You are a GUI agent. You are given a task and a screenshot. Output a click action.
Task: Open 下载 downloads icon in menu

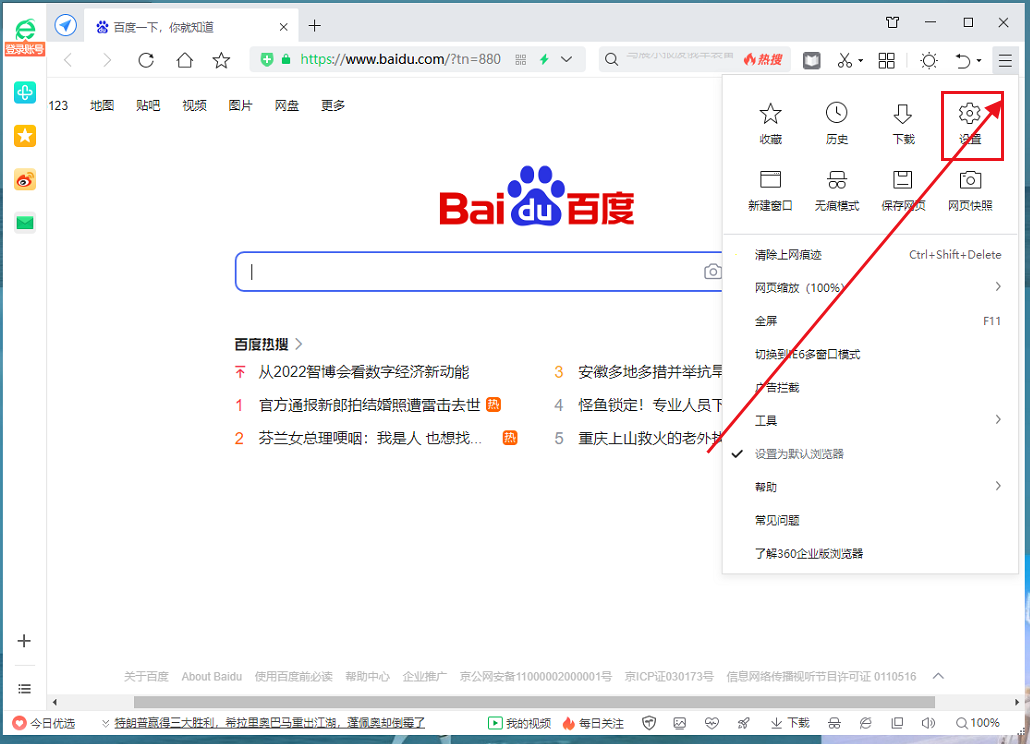click(x=903, y=122)
